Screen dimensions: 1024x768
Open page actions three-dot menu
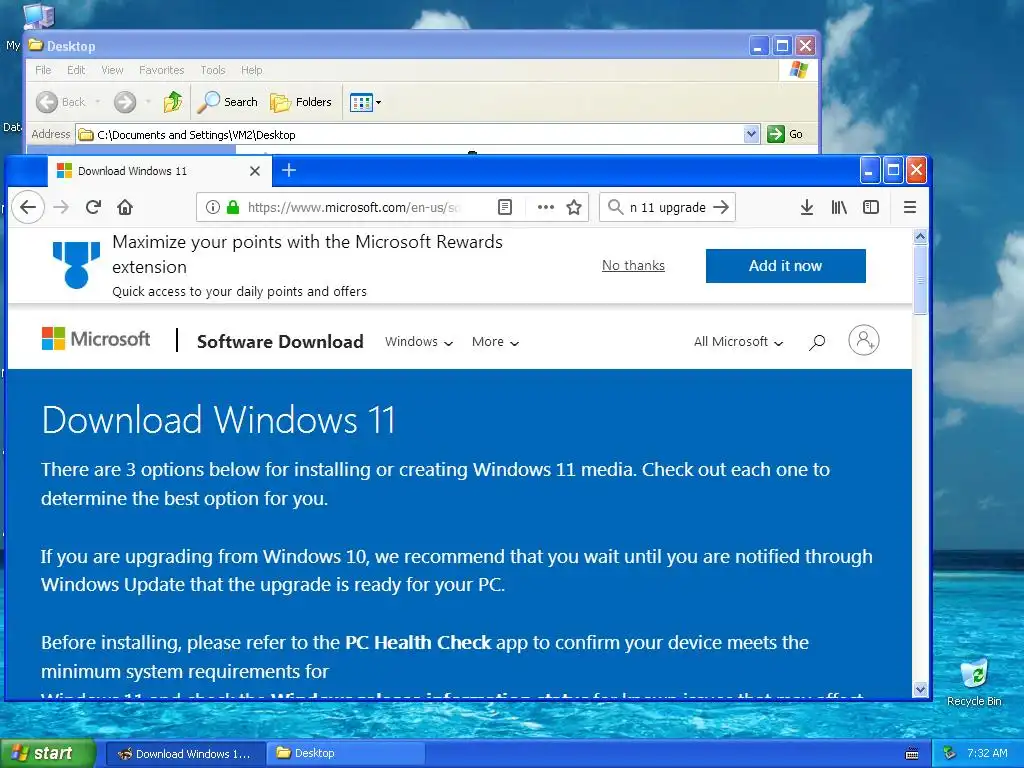click(x=545, y=208)
